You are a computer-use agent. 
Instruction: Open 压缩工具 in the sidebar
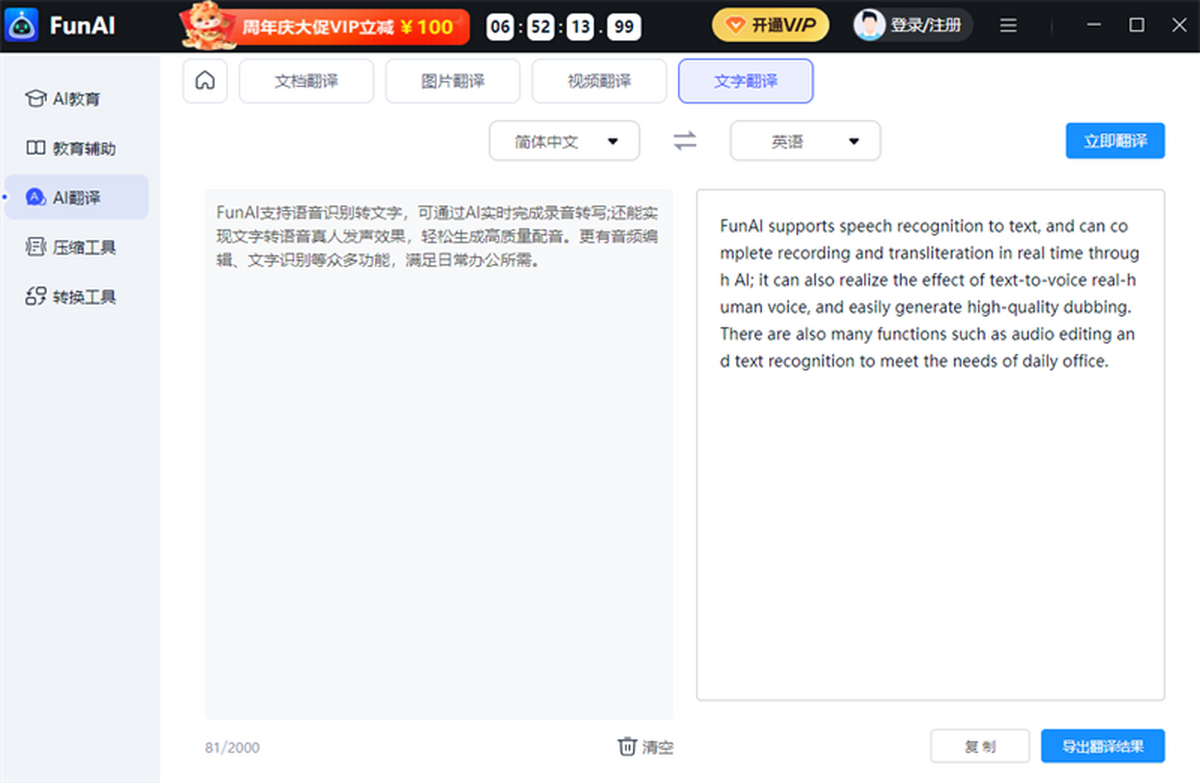pyautogui.click(x=77, y=246)
